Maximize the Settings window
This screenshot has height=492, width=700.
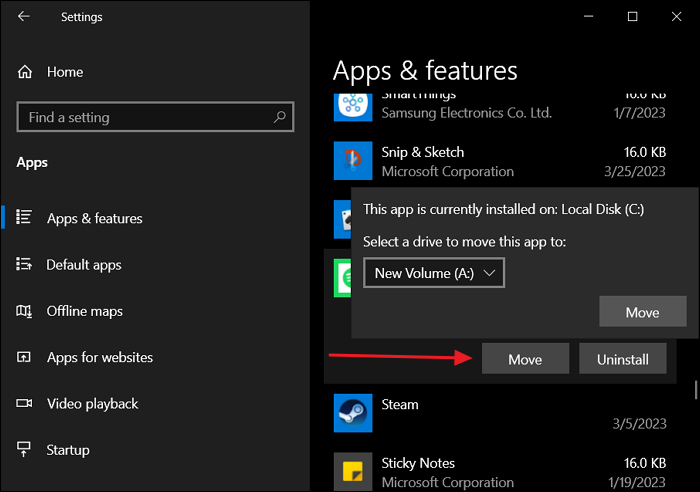(632, 17)
